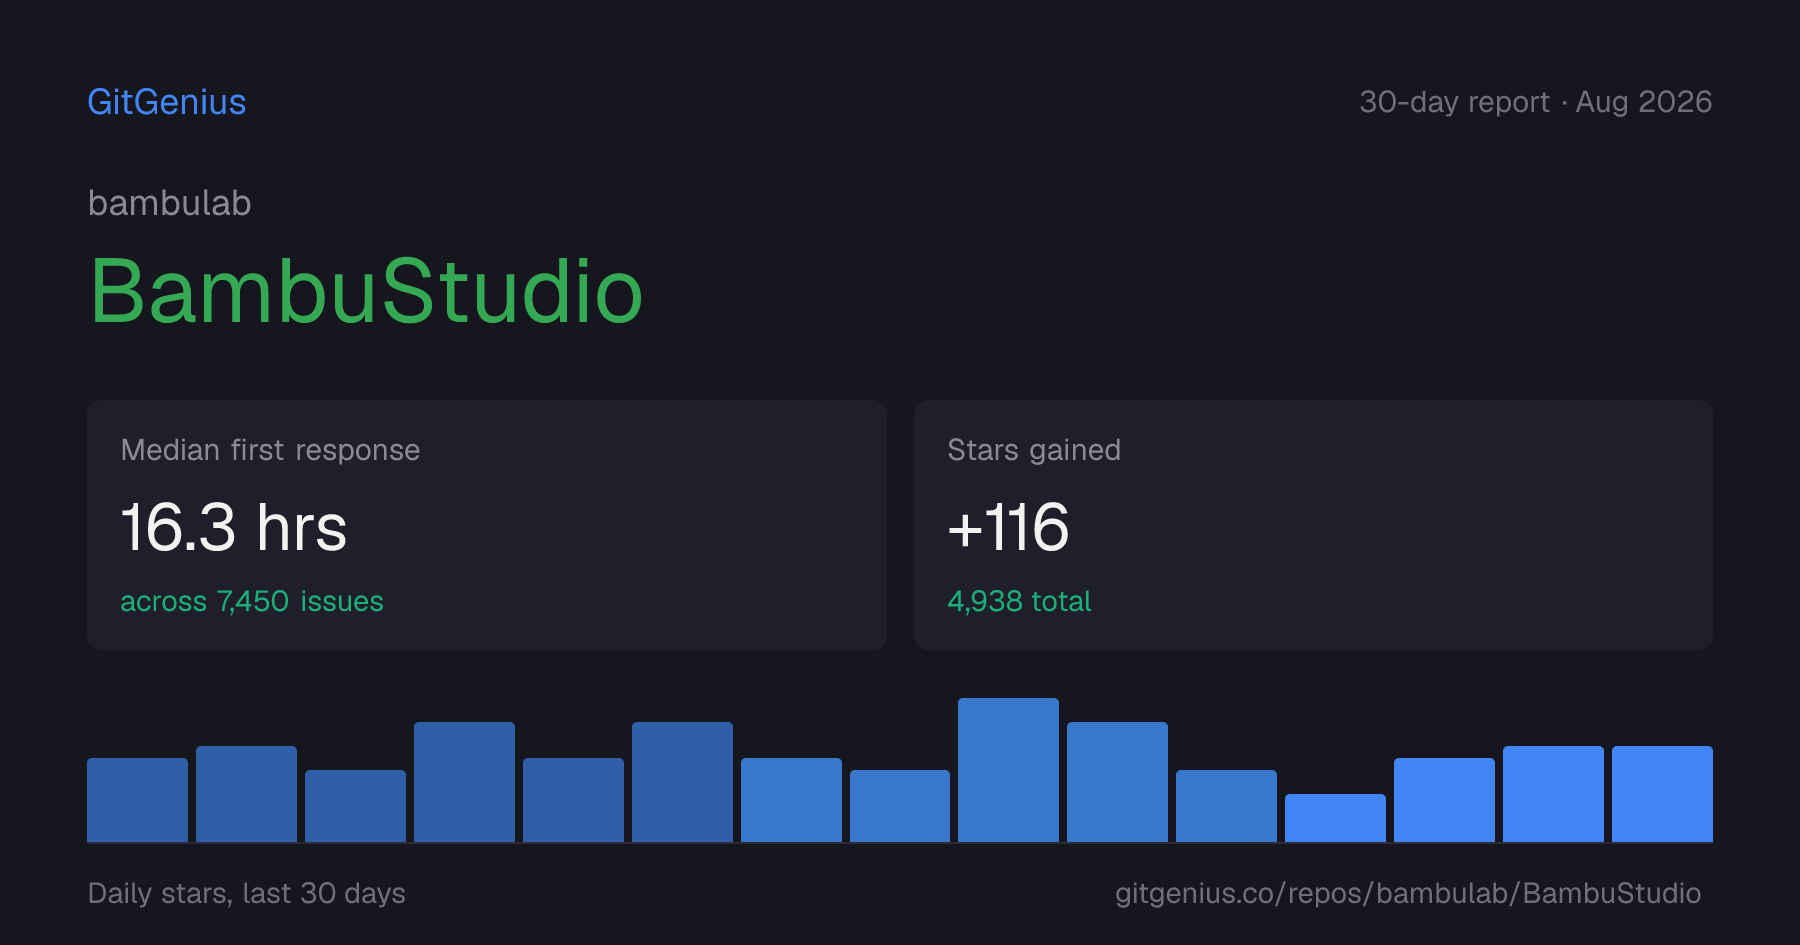The height and width of the screenshot is (945, 1800).
Task: Click the tallest bar in the stars chart
Action: tap(1008, 770)
